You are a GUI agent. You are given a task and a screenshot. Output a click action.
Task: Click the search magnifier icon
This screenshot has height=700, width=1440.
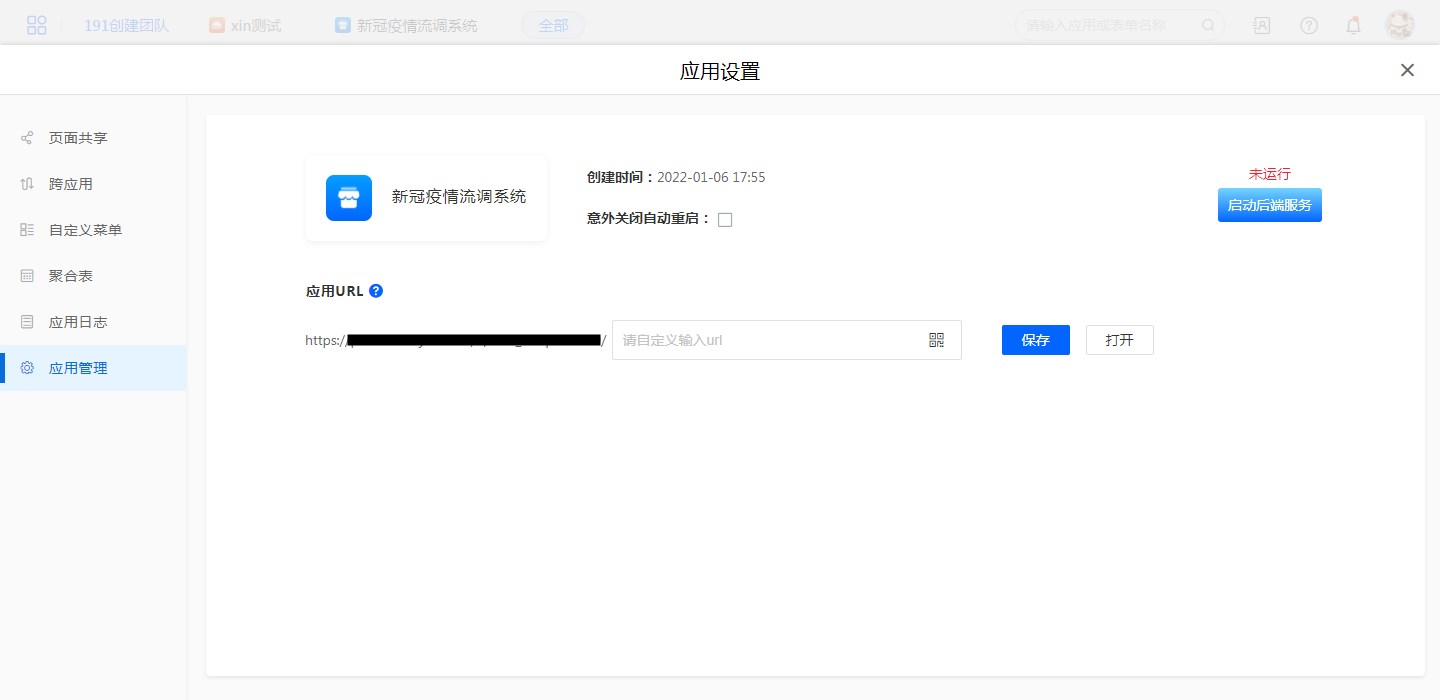coord(1208,26)
